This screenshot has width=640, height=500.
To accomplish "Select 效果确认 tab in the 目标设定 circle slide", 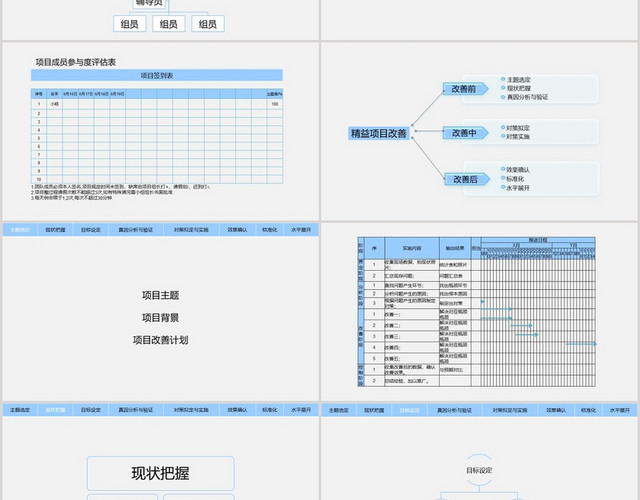I will coord(556,410).
